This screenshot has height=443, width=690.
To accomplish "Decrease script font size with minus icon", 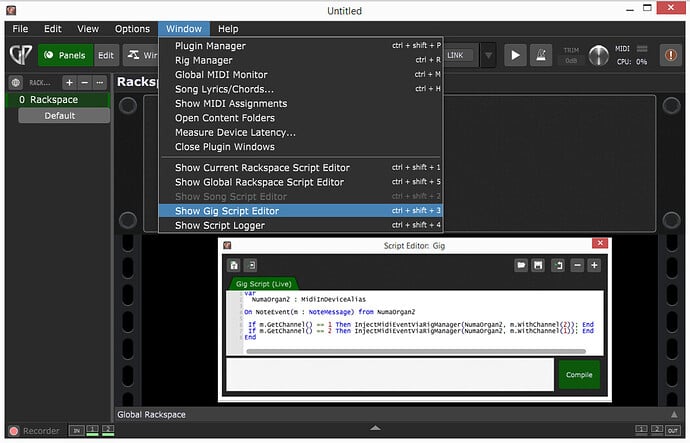I will pyautogui.click(x=577, y=265).
